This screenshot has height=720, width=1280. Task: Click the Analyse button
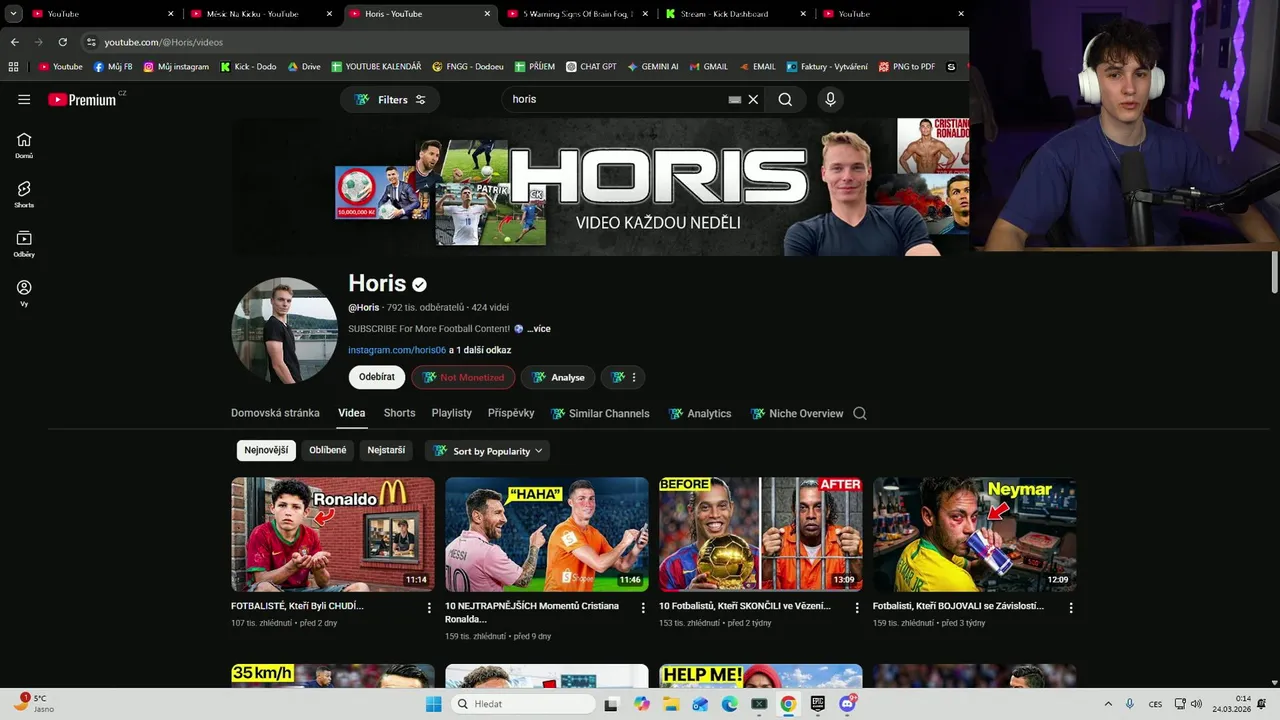pyautogui.click(x=558, y=377)
